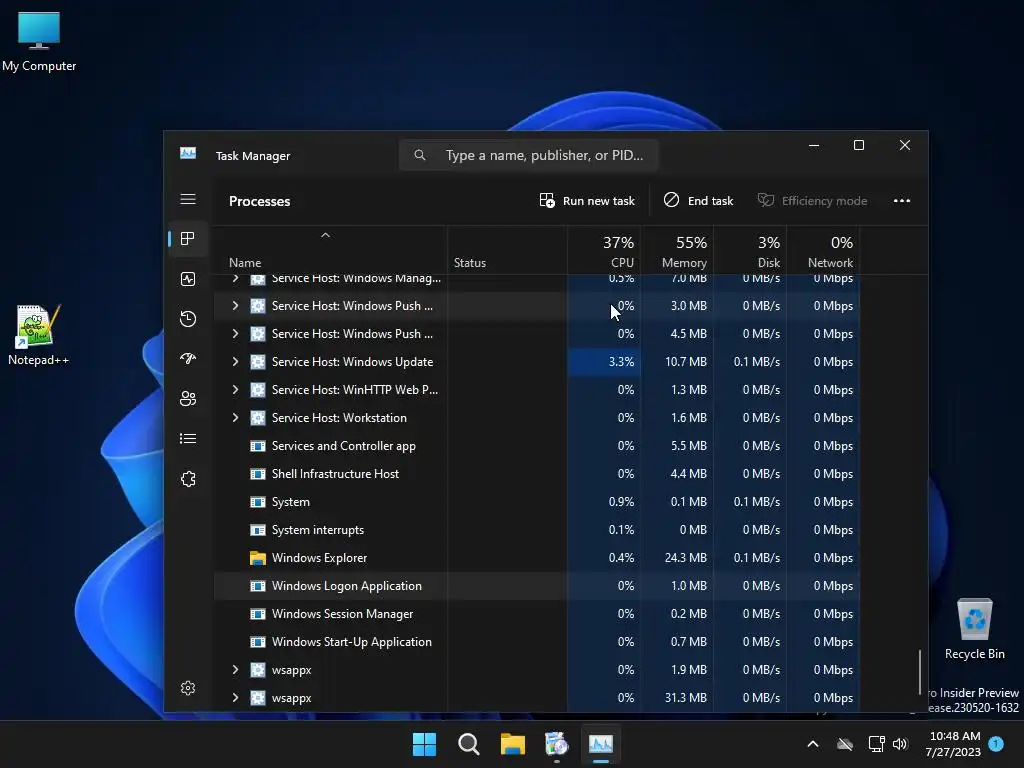
Task: Open the My Computer desktop icon
Action: pyautogui.click(x=39, y=42)
